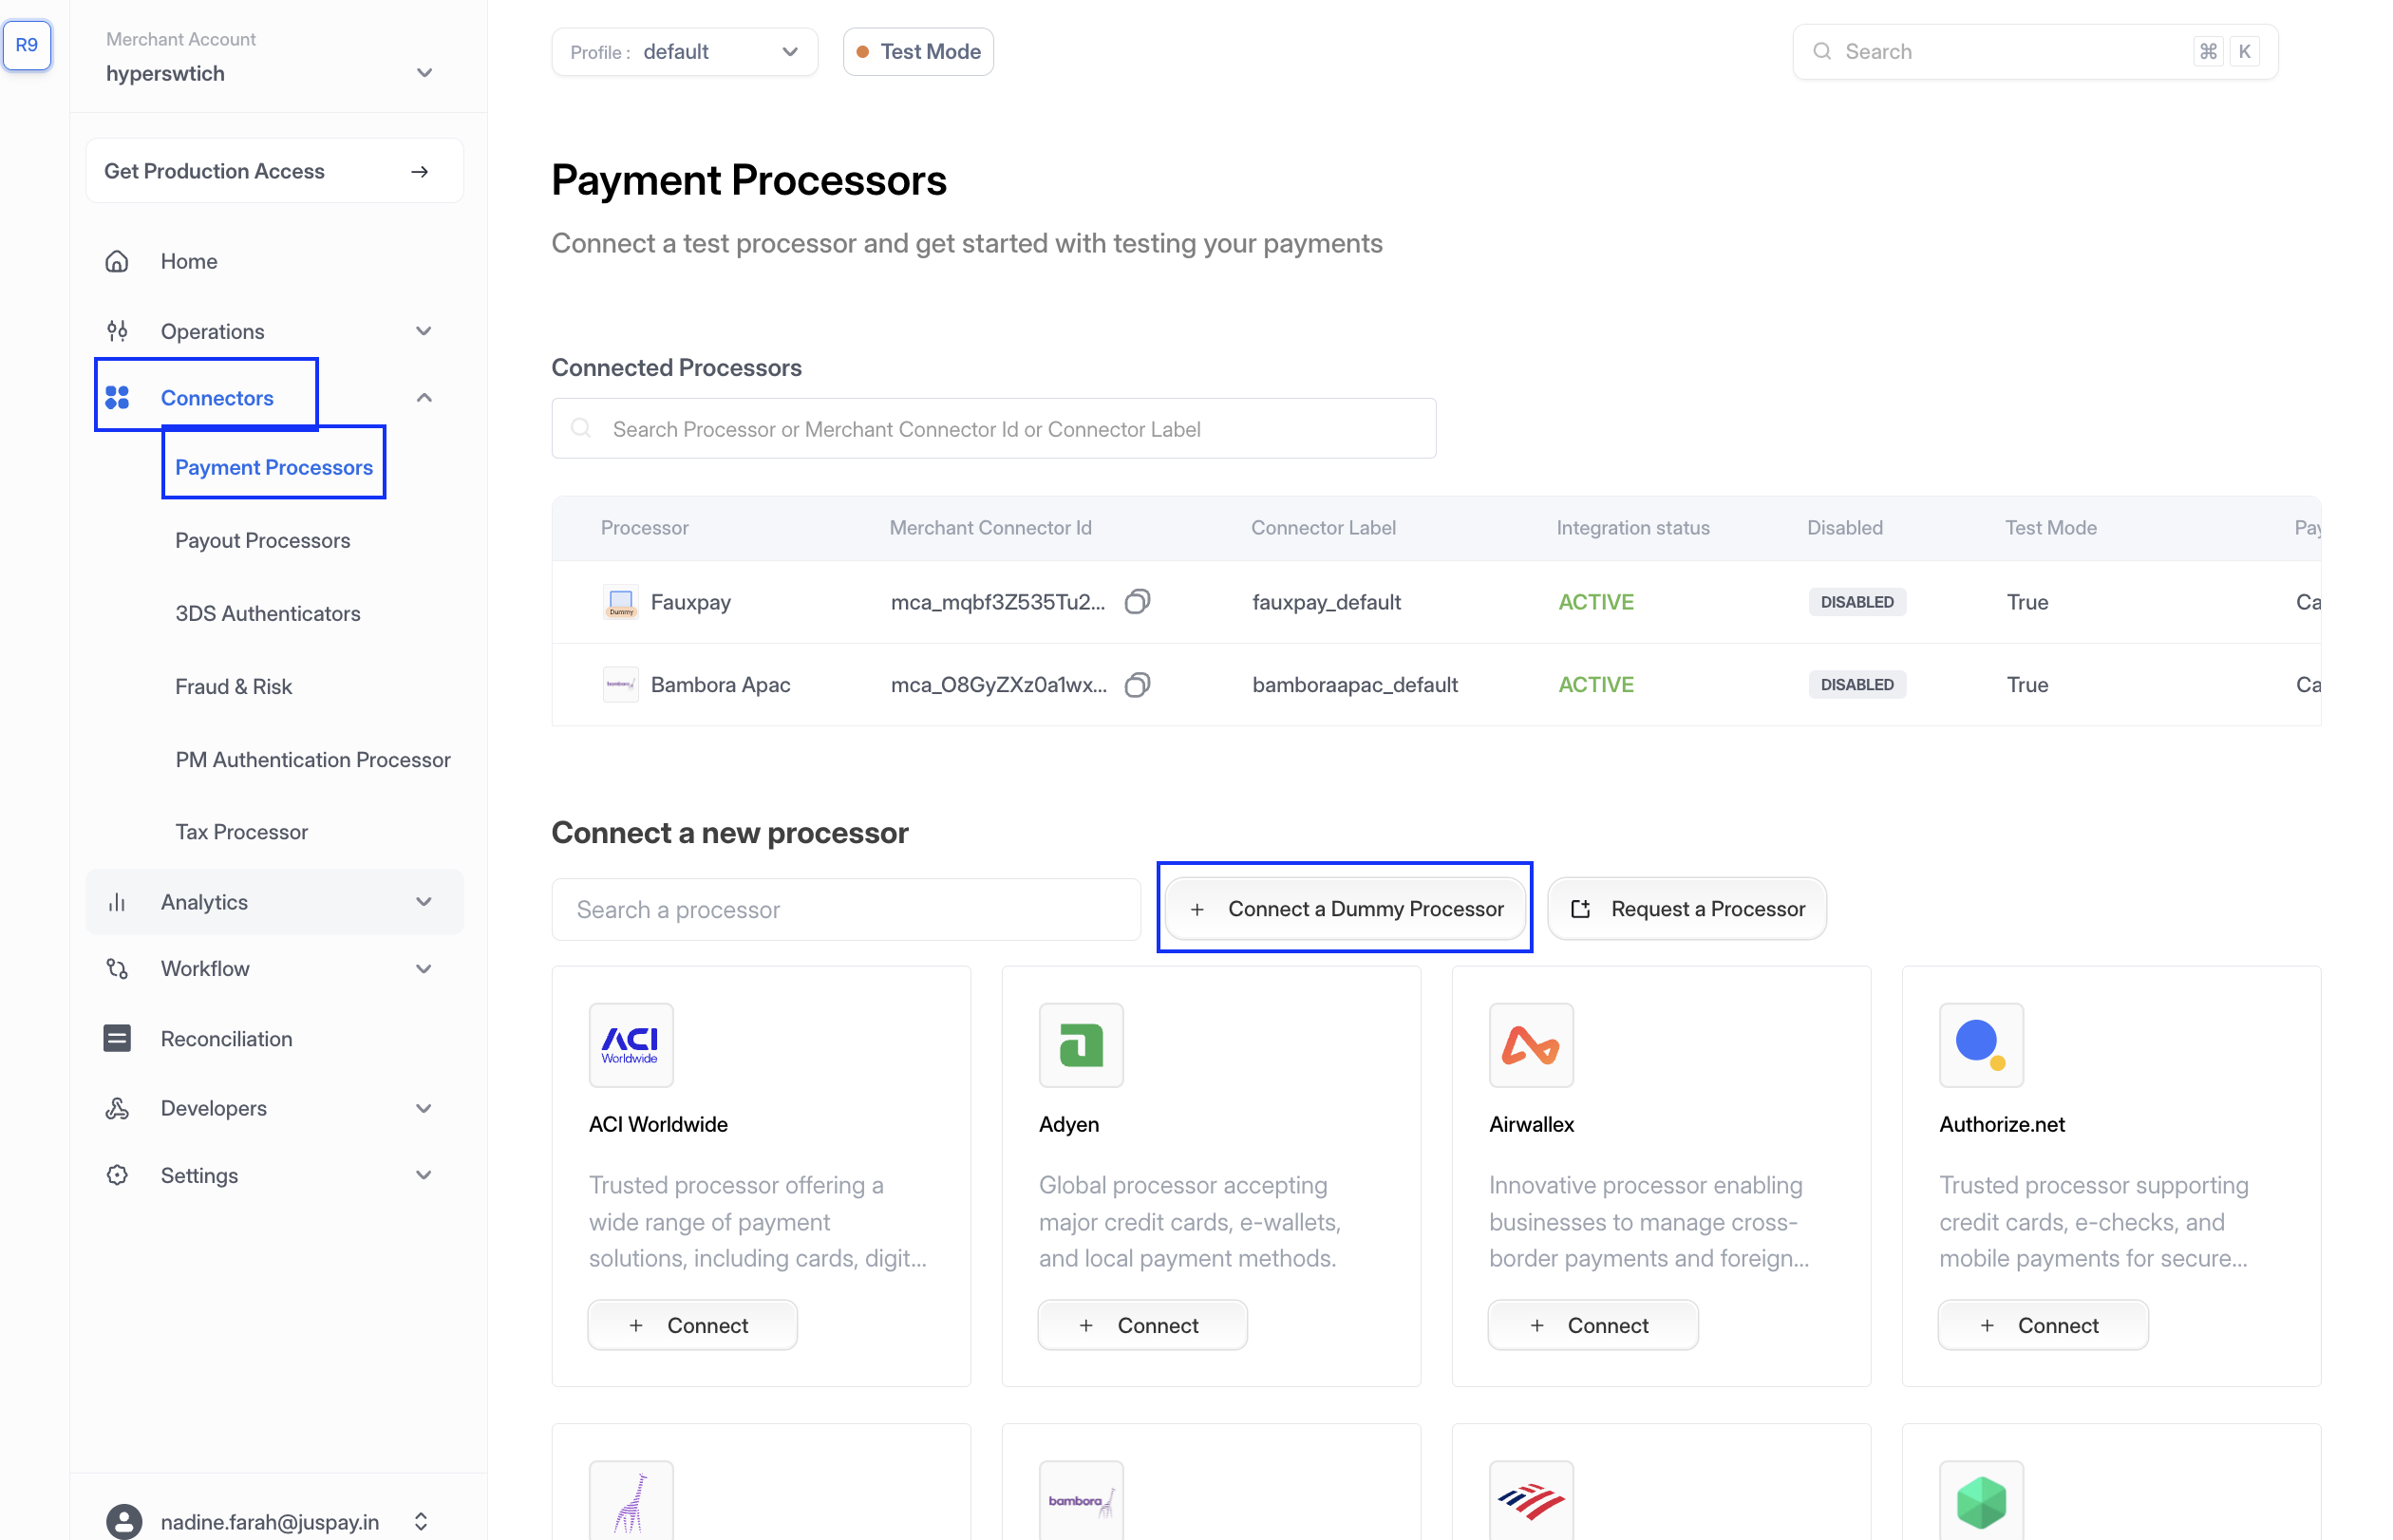Click the Adyen logo icon
2393x1540 pixels.
[1080, 1044]
